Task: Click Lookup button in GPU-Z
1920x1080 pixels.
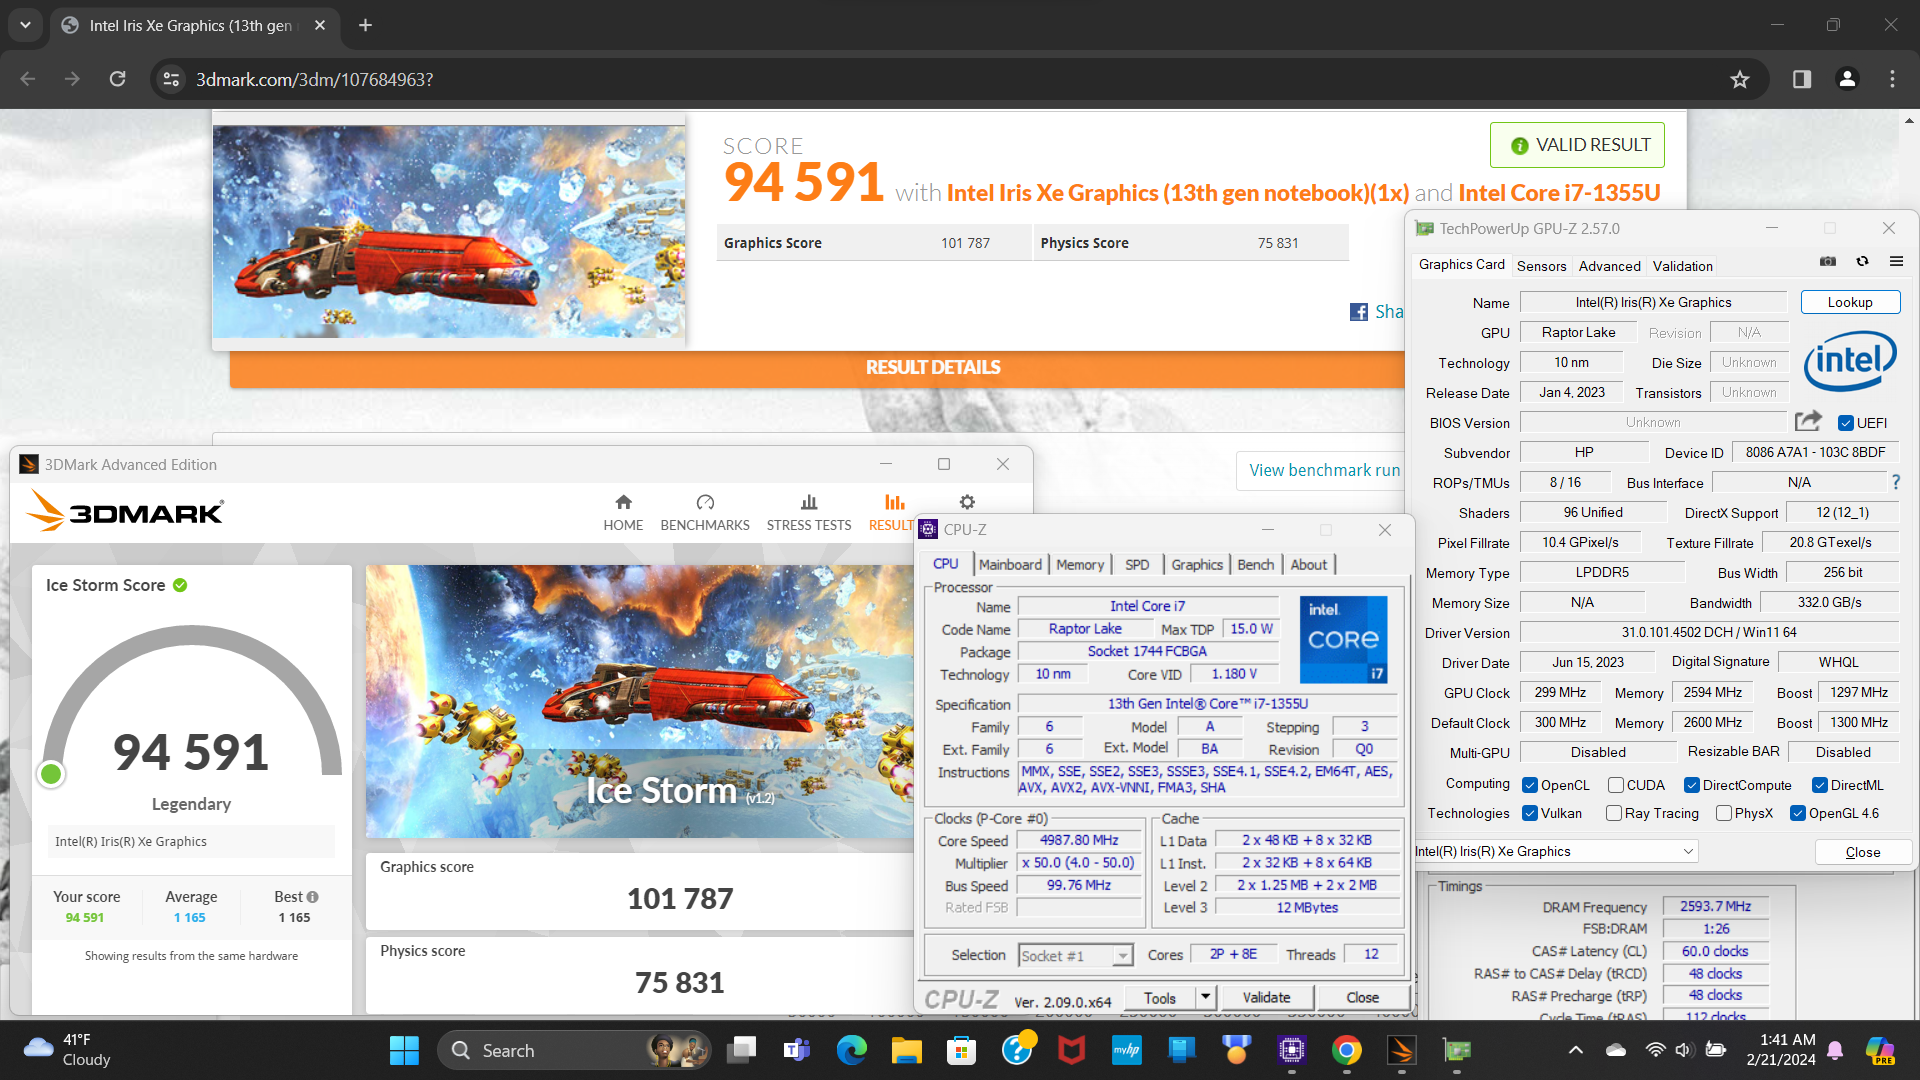Action: tap(1850, 302)
